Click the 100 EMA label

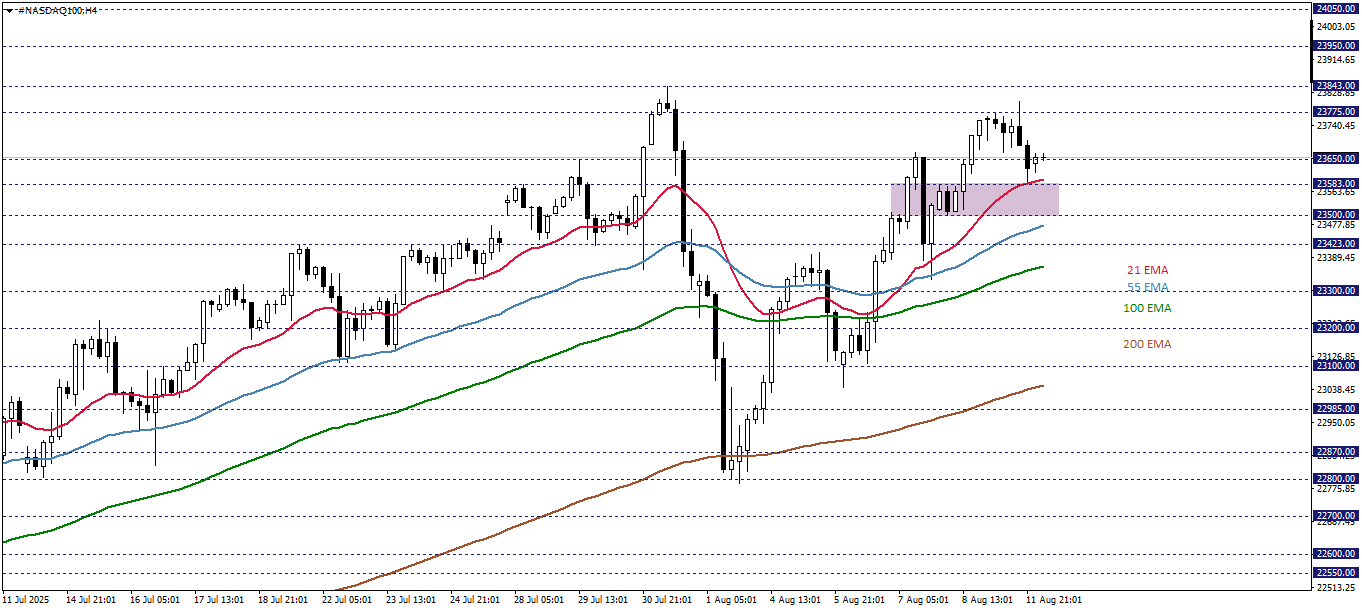tap(1147, 308)
